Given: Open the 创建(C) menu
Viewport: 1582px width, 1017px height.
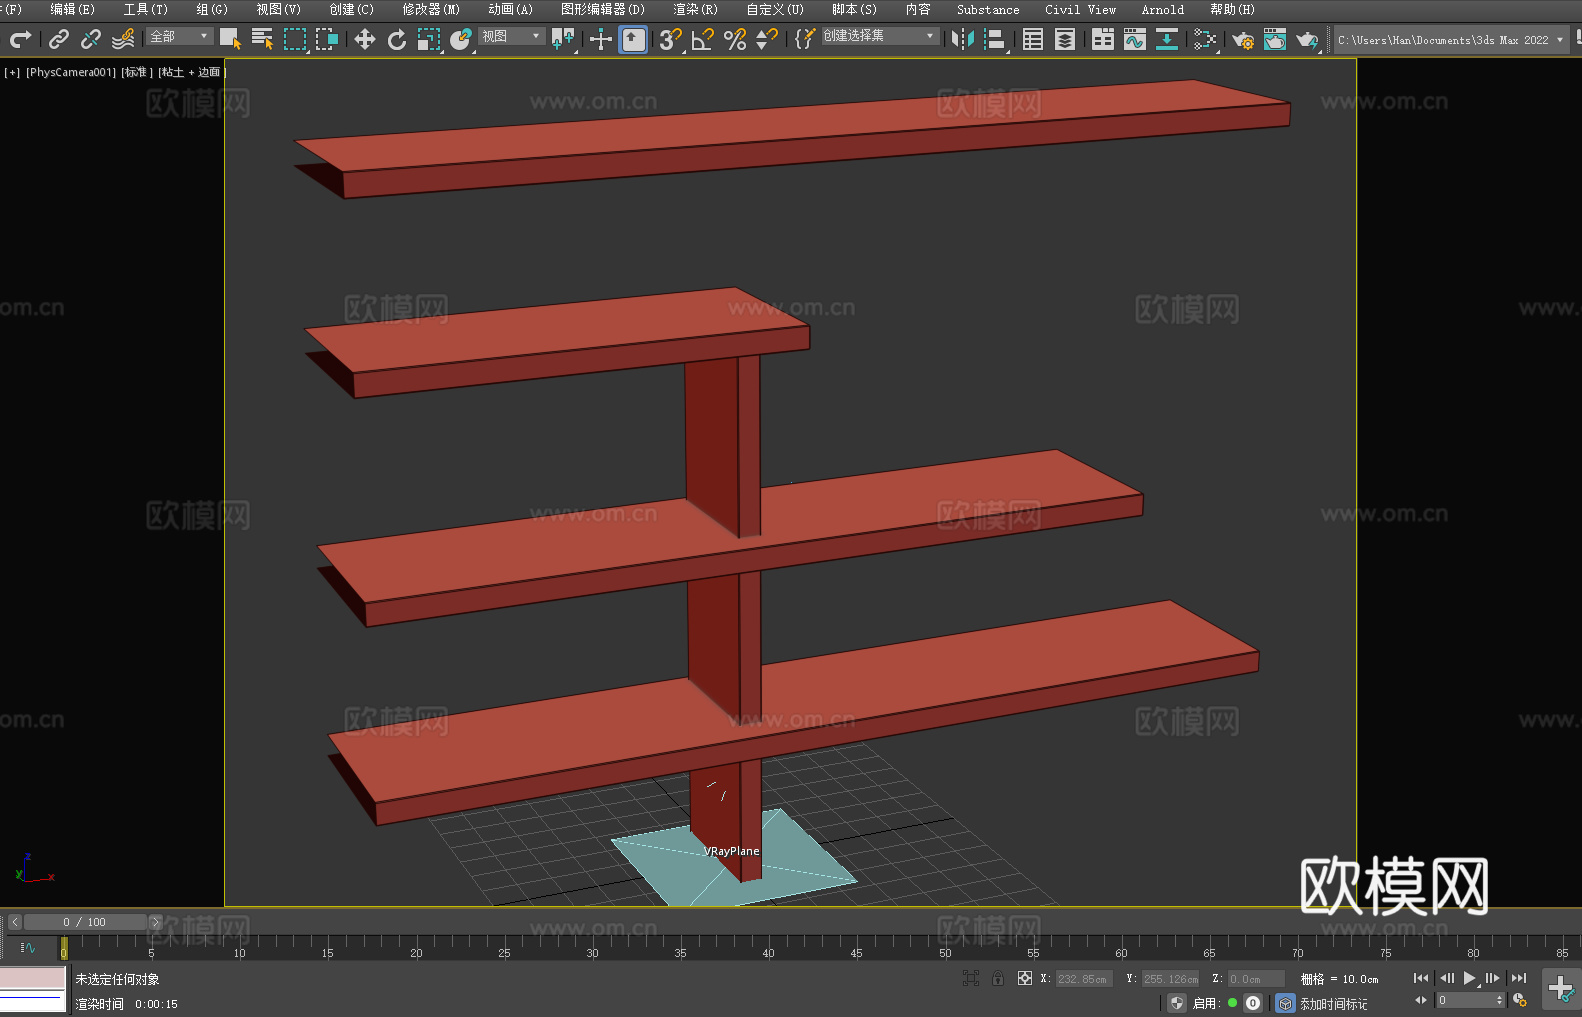Looking at the screenshot, I should tap(352, 9).
